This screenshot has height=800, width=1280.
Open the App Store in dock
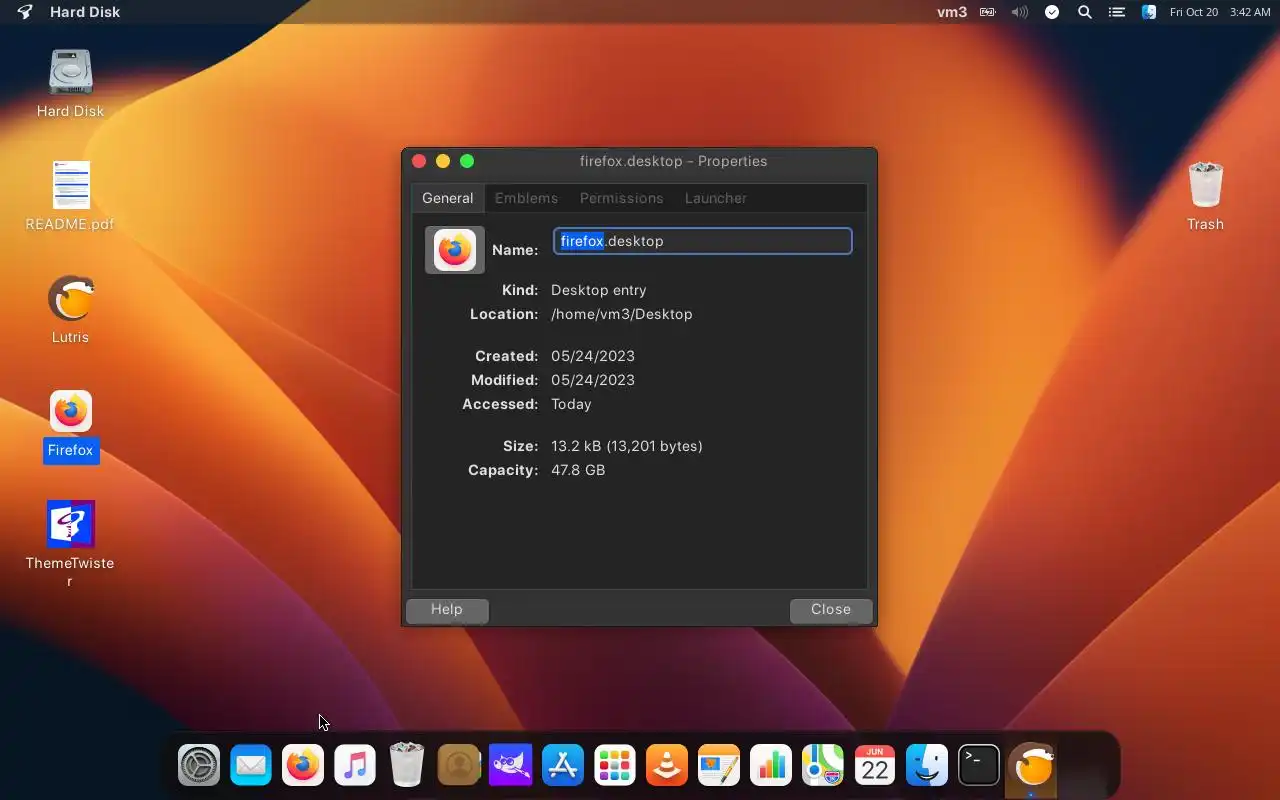click(563, 767)
